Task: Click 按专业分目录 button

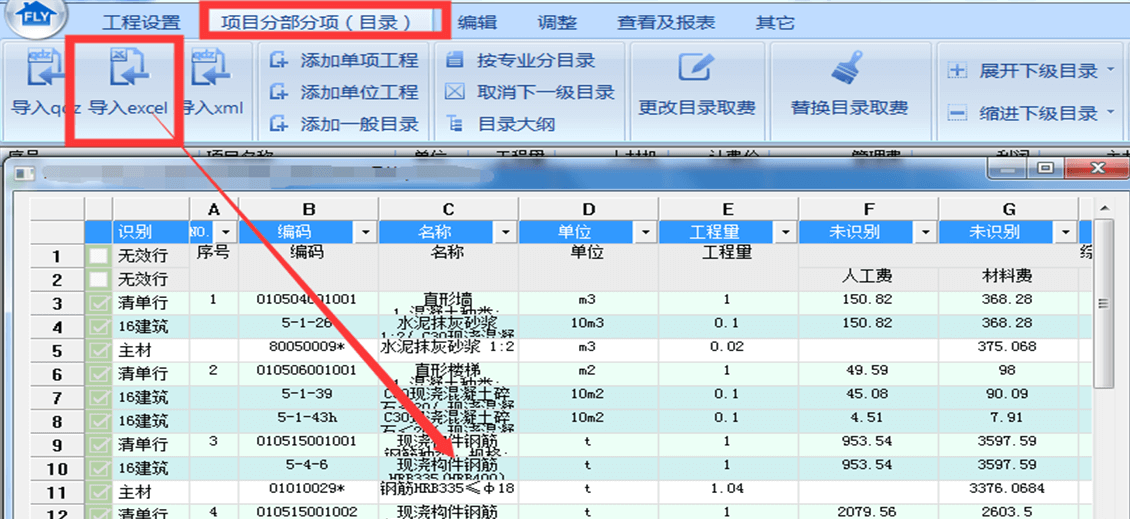Action: pyautogui.click(x=520, y=60)
